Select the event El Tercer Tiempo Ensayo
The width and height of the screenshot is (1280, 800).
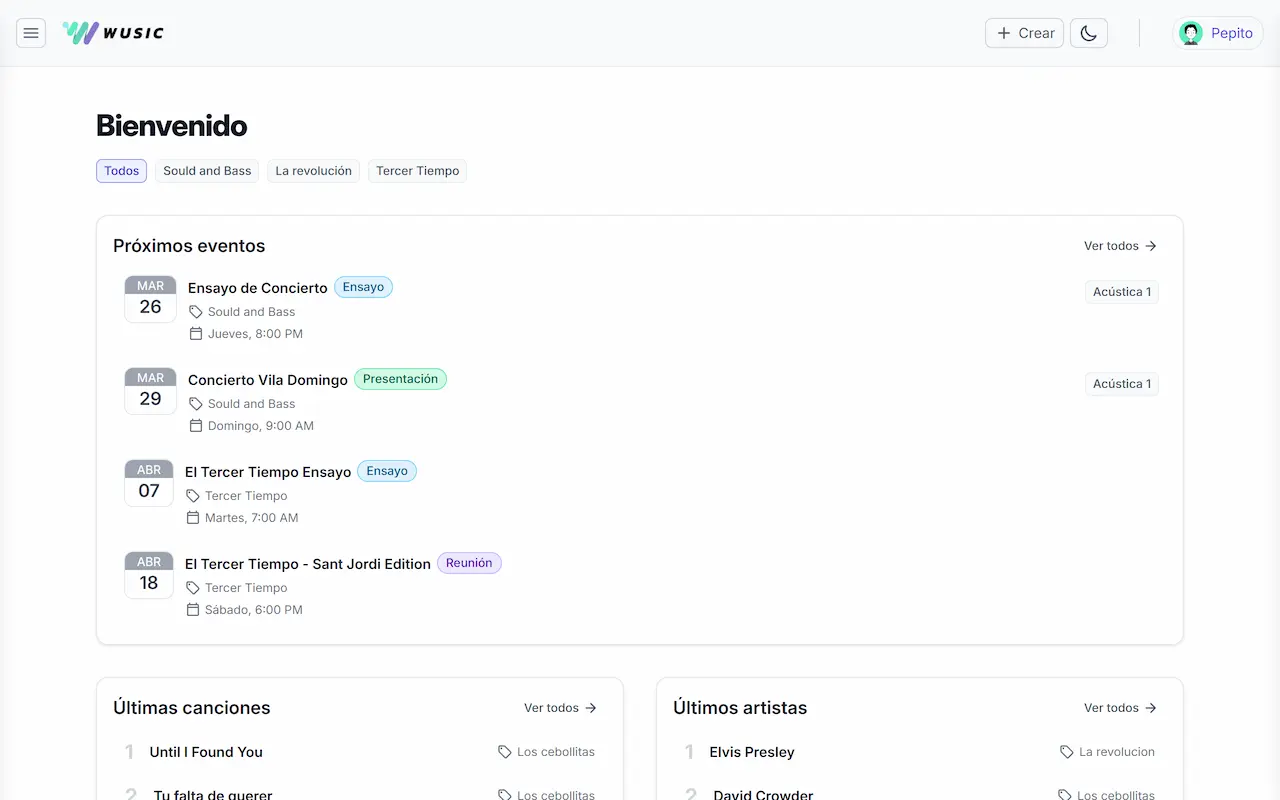pos(268,471)
